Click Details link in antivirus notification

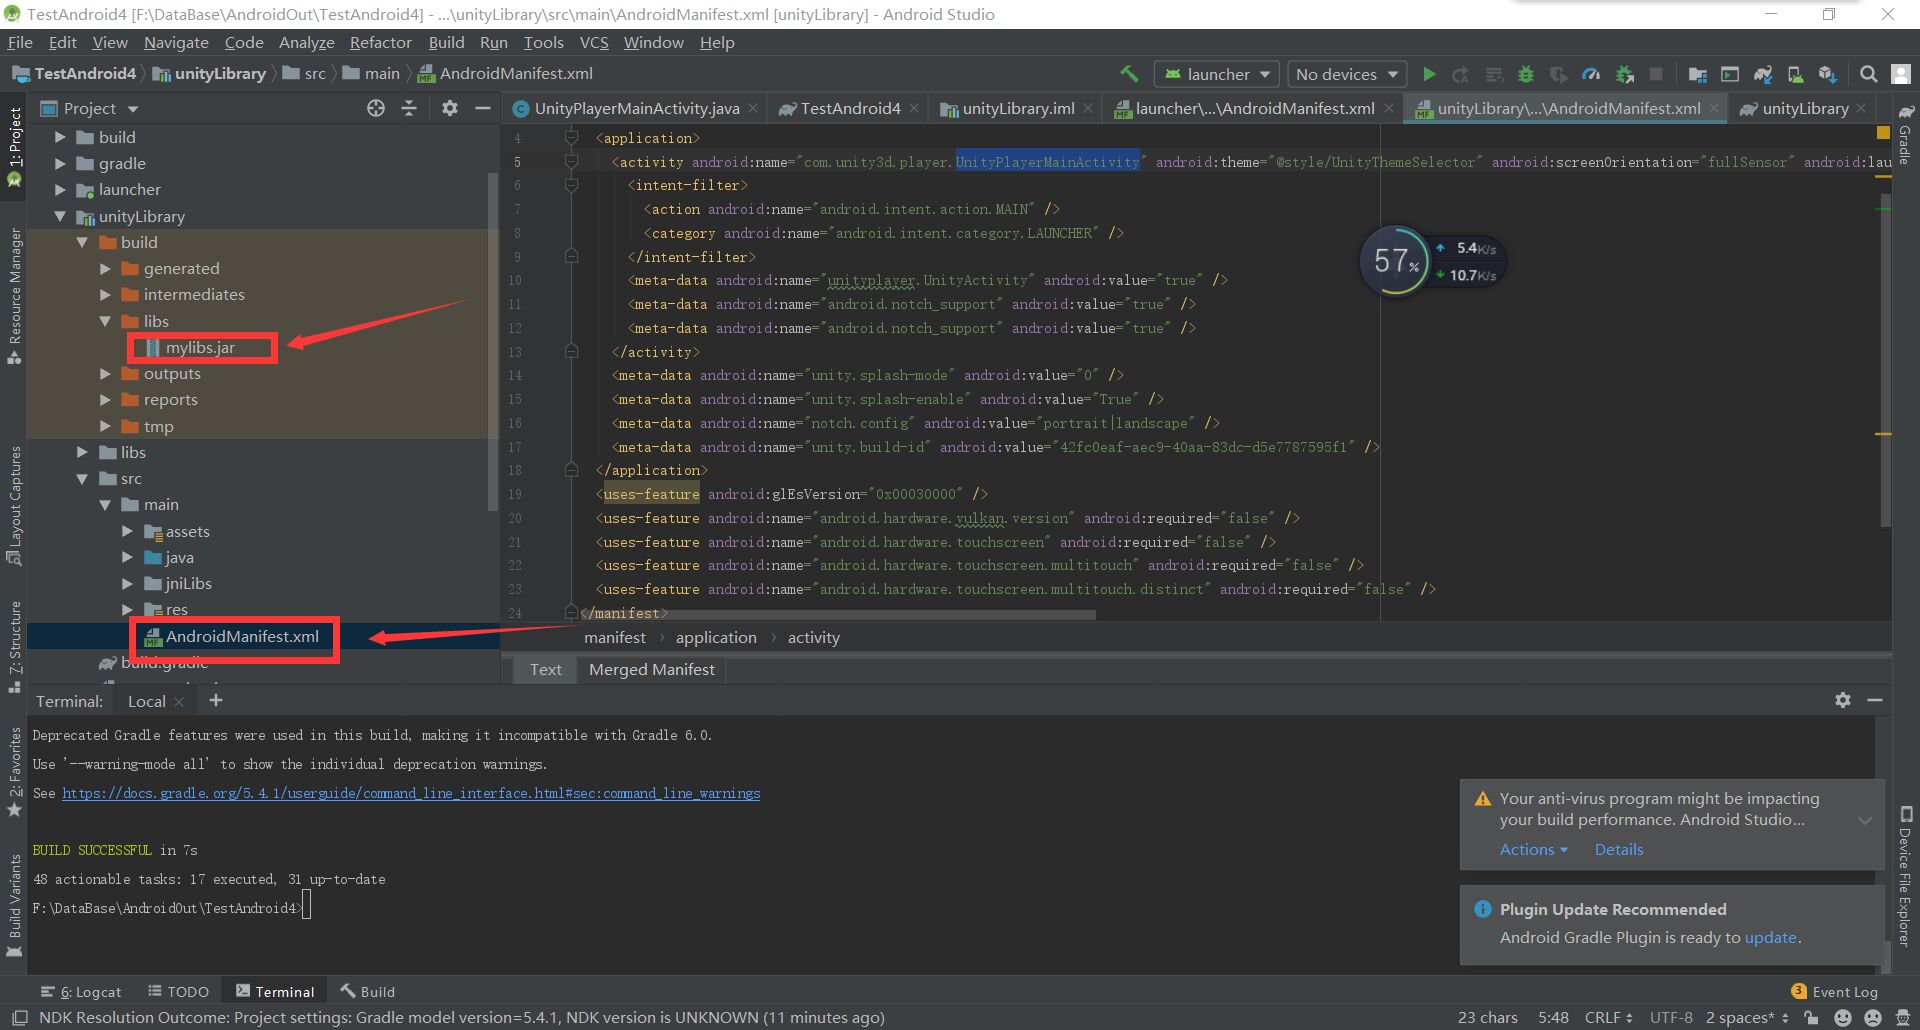point(1619,849)
